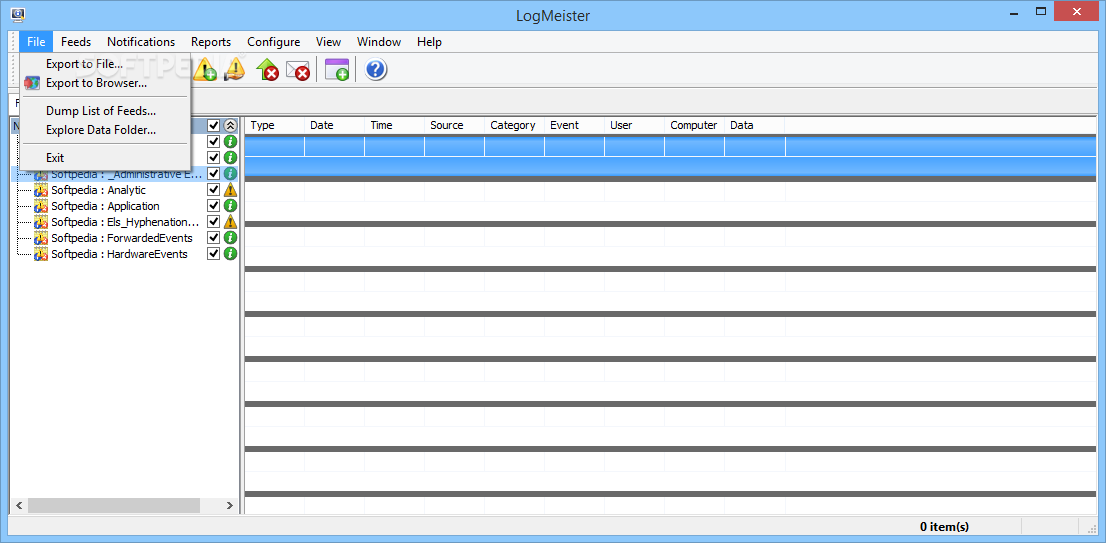Image resolution: width=1106 pixels, height=543 pixels.
Task: Click the purple window icon with green plus
Action: [x=337, y=69]
